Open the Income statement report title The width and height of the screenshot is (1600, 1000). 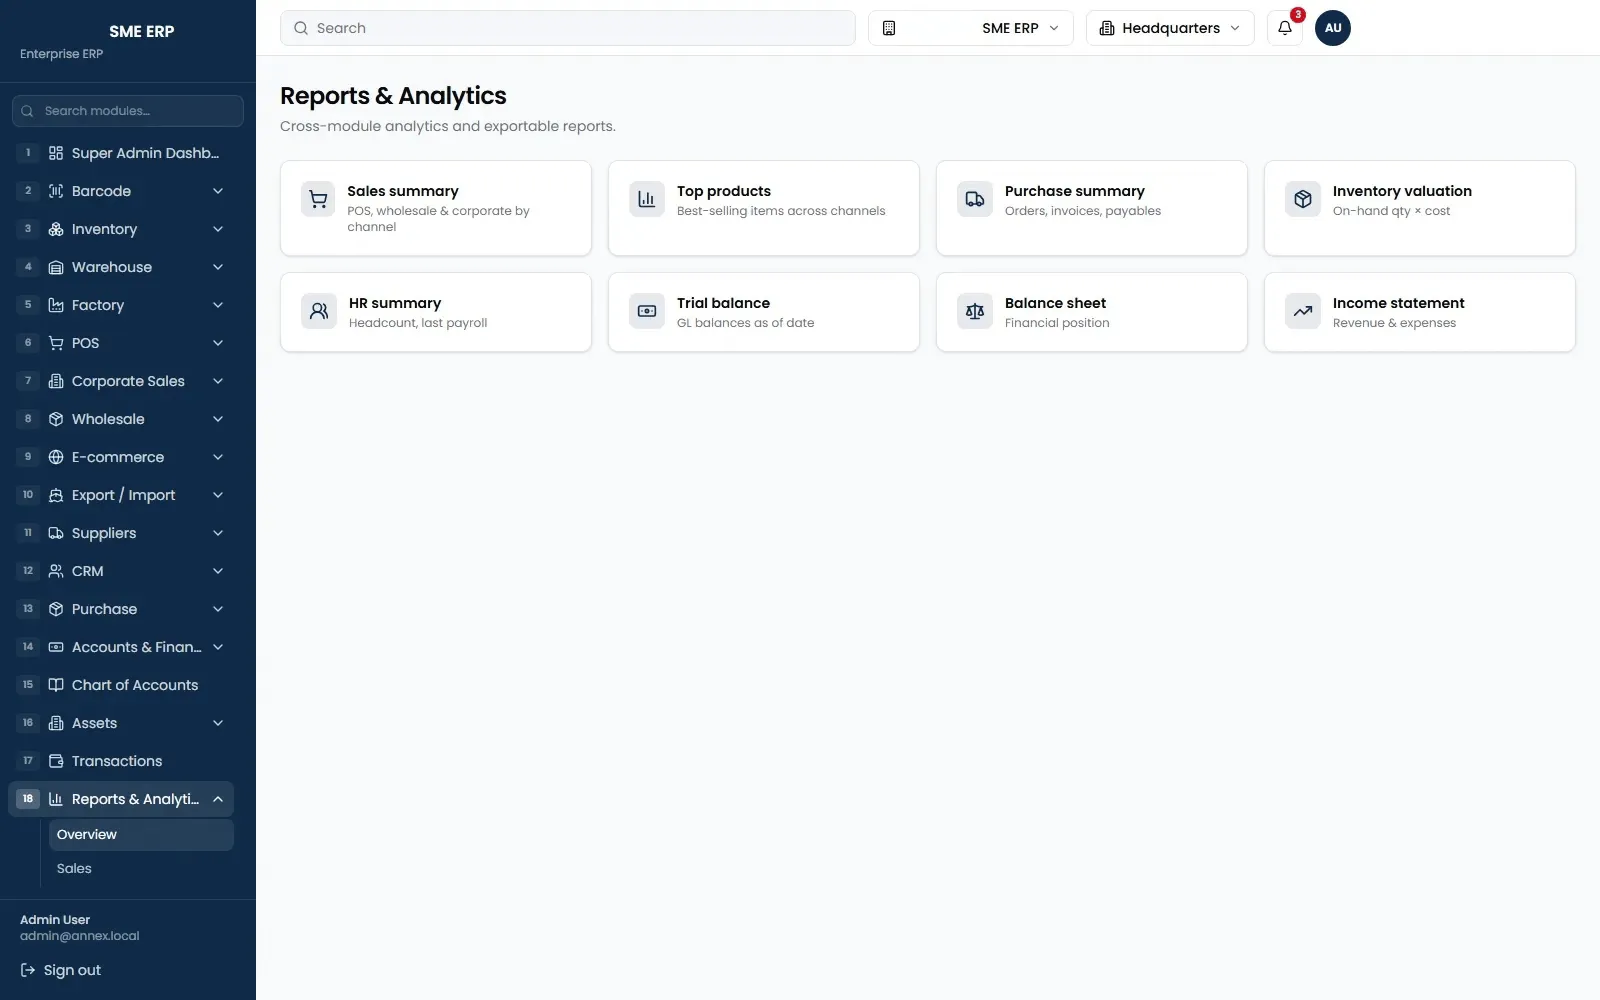click(1398, 303)
